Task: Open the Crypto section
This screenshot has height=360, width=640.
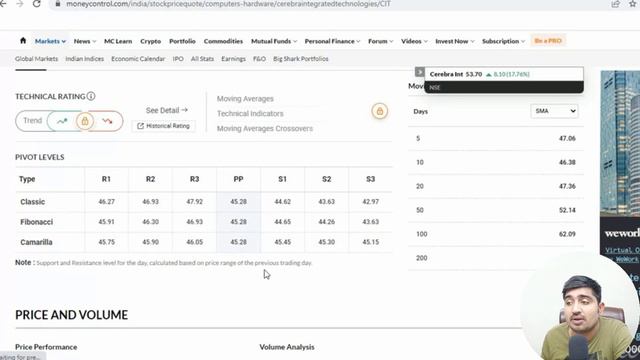Action: (151, 41)
